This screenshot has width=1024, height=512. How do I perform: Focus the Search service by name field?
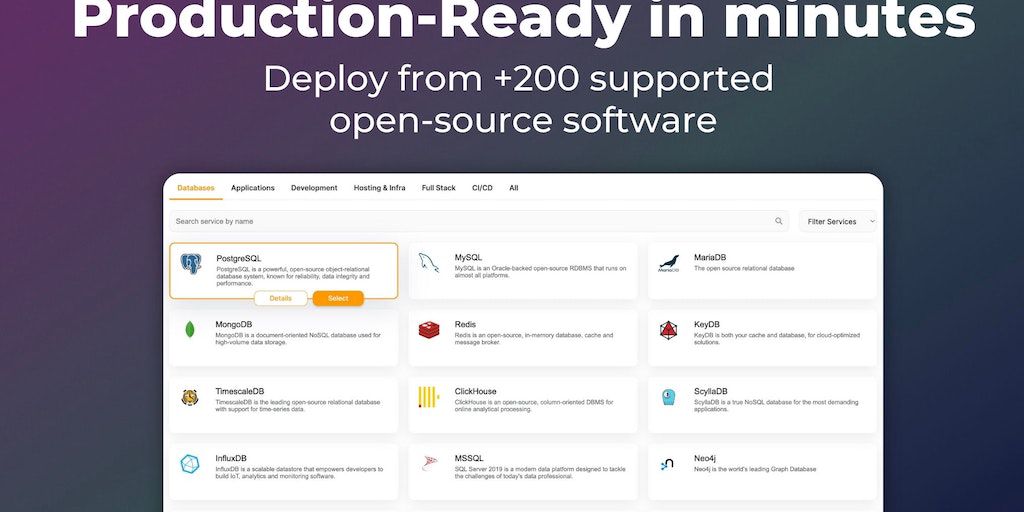click(x=479, y=221)
